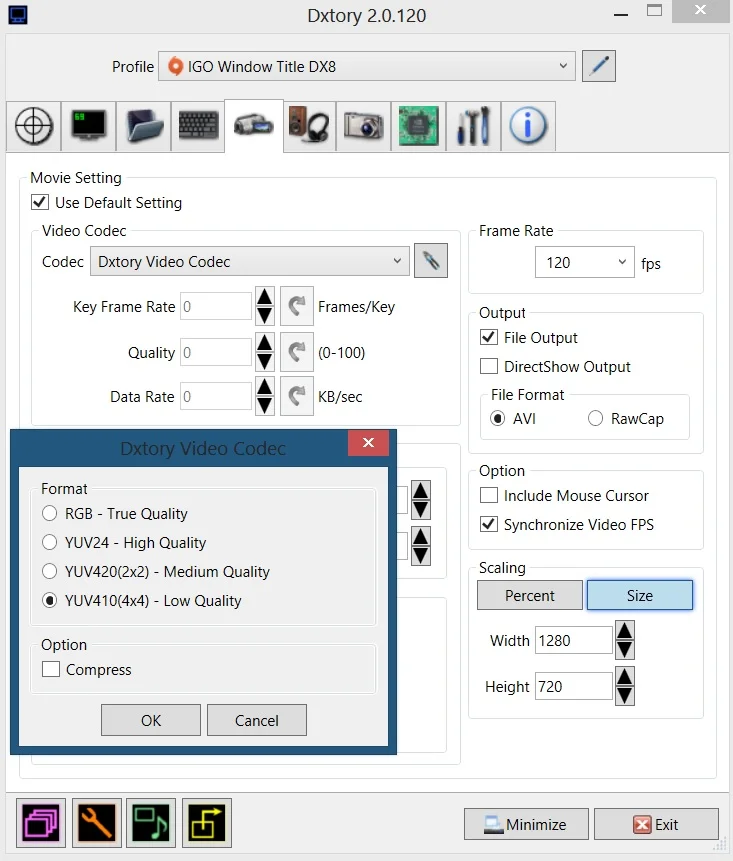Click the Data Rate input field
Screen dimensions: 733x861
click(216, 396)
